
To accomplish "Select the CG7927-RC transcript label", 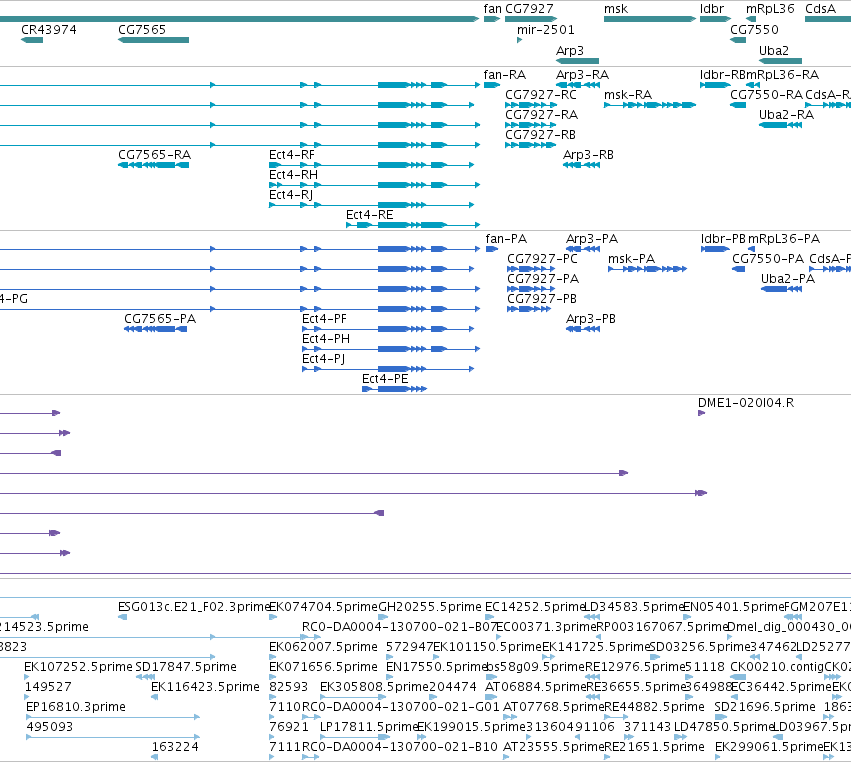I will (x=541, y=95).
